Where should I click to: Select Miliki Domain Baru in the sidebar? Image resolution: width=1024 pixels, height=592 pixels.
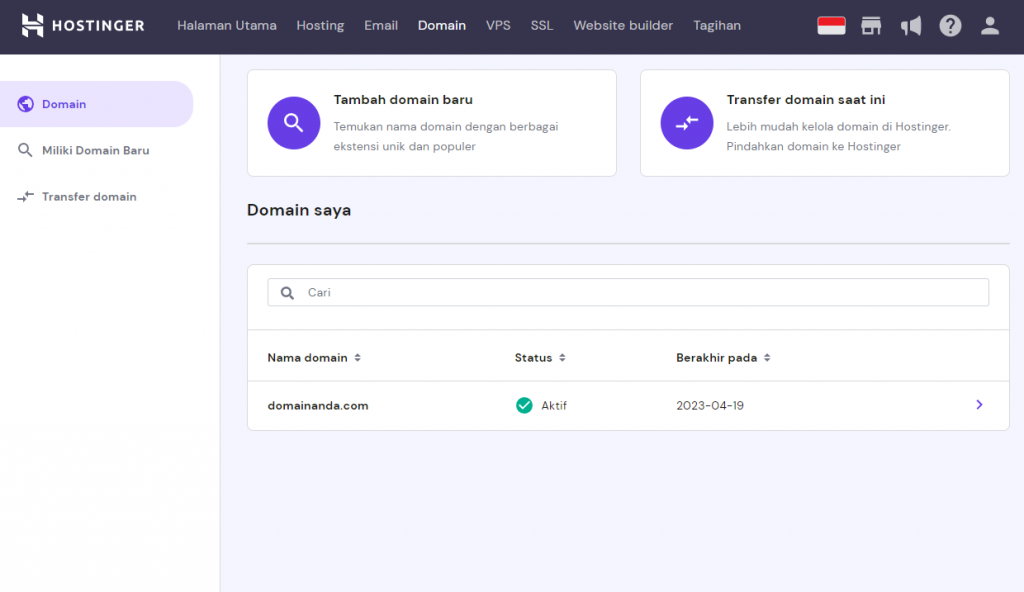coord(95,150)
